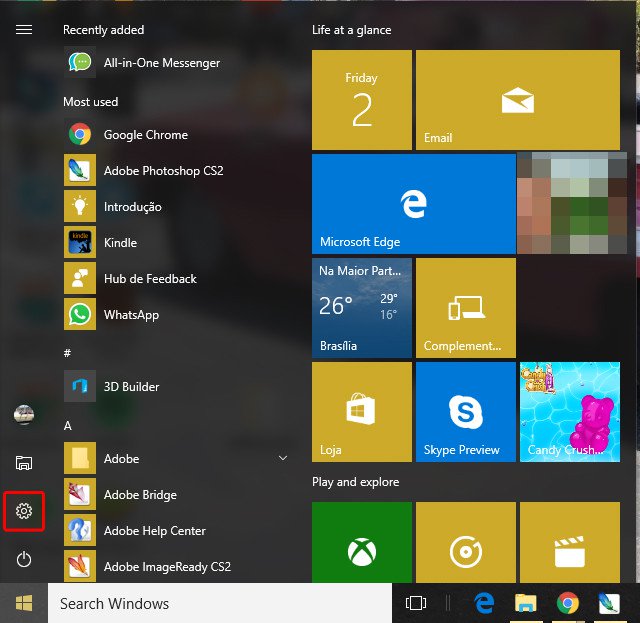Launch WhatsApp from Most used
Screen dimensions: 640x623
point(178,314)
